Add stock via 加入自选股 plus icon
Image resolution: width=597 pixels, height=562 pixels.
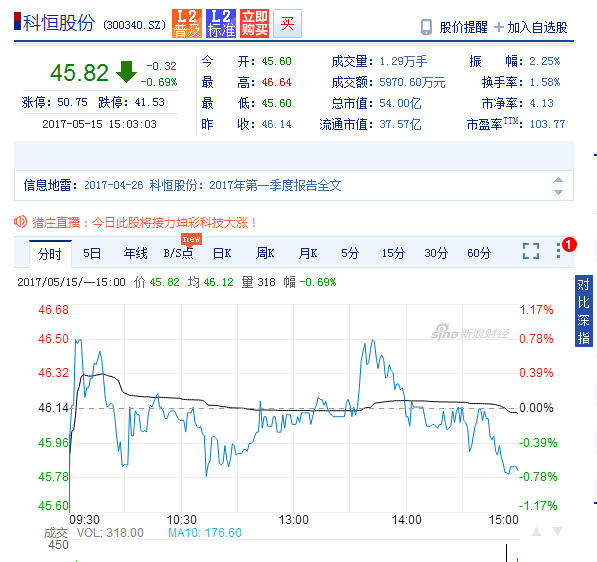498,27
